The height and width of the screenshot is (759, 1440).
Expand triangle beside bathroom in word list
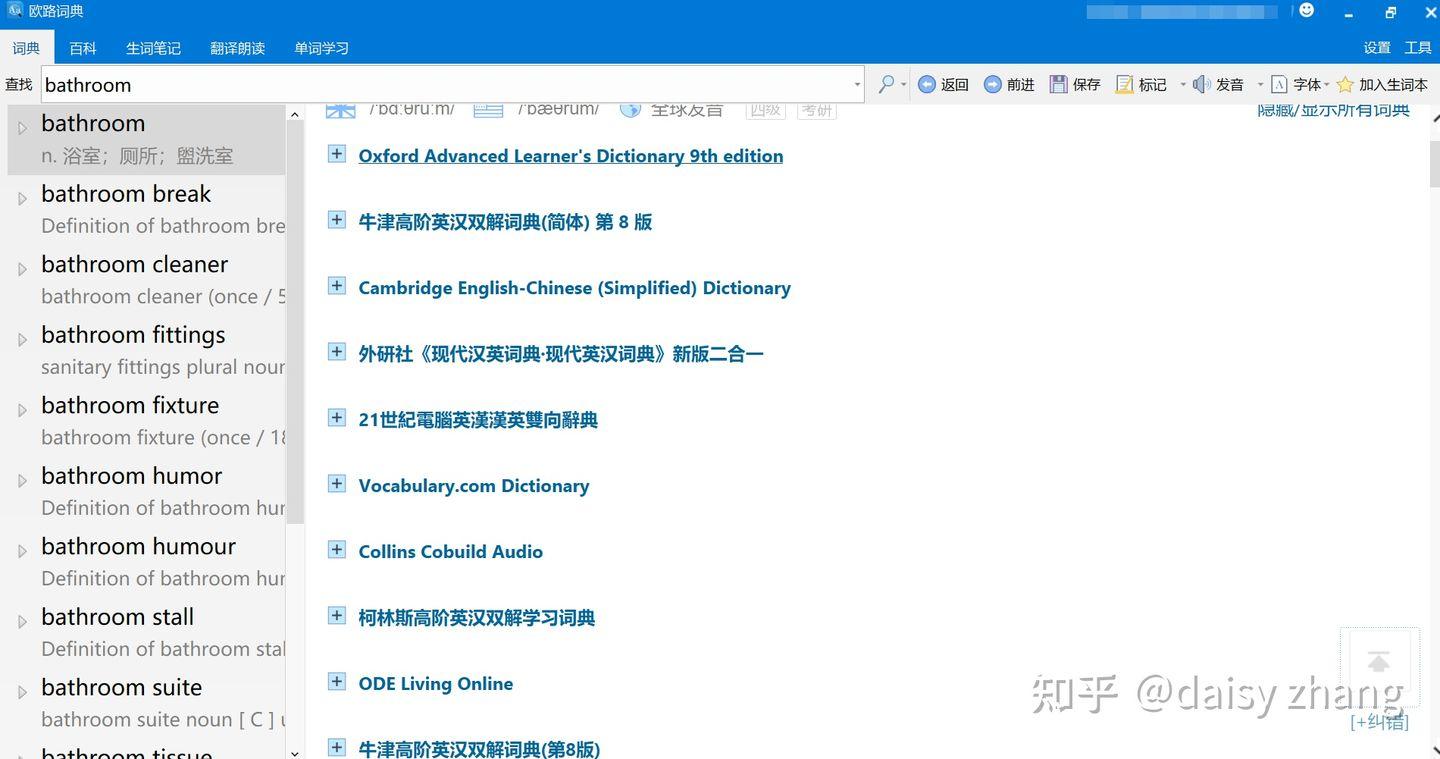[22, 128]
